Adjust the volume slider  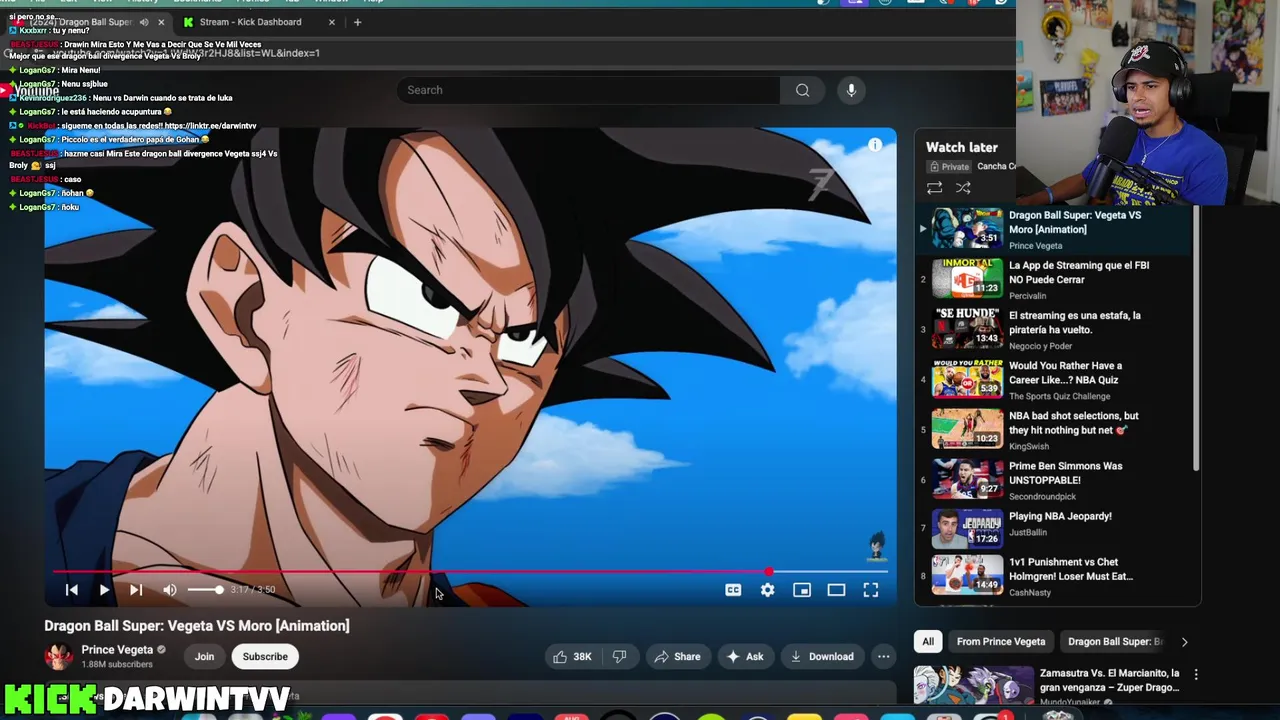[205, 590]
